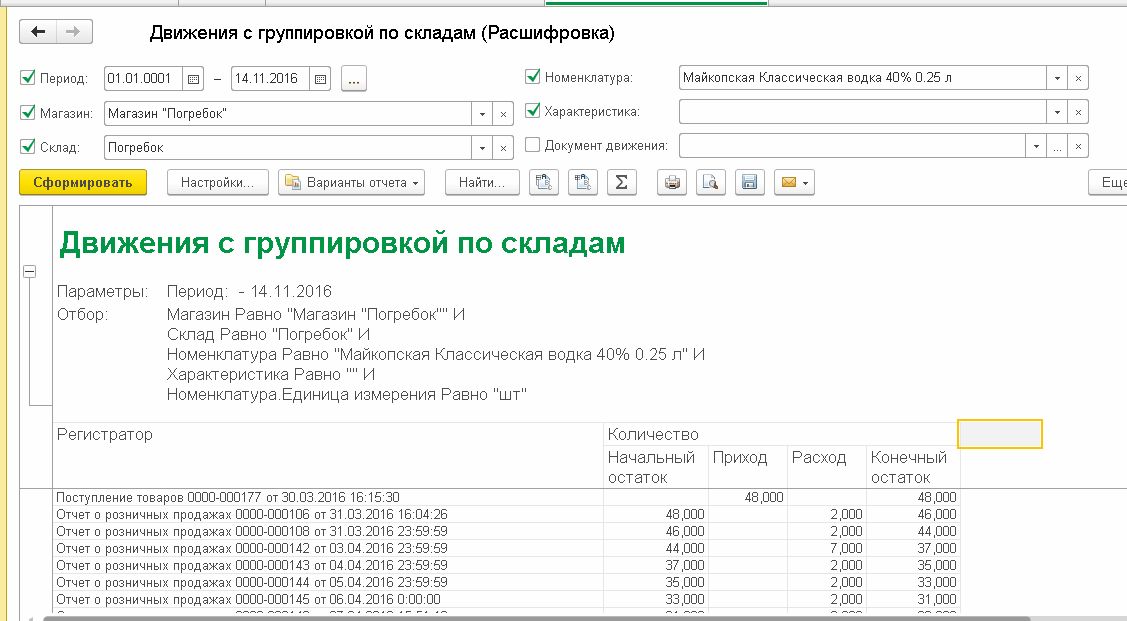Uncheck the Период checkbox
Screen dimensions: 1127x621
click(28, 78)
